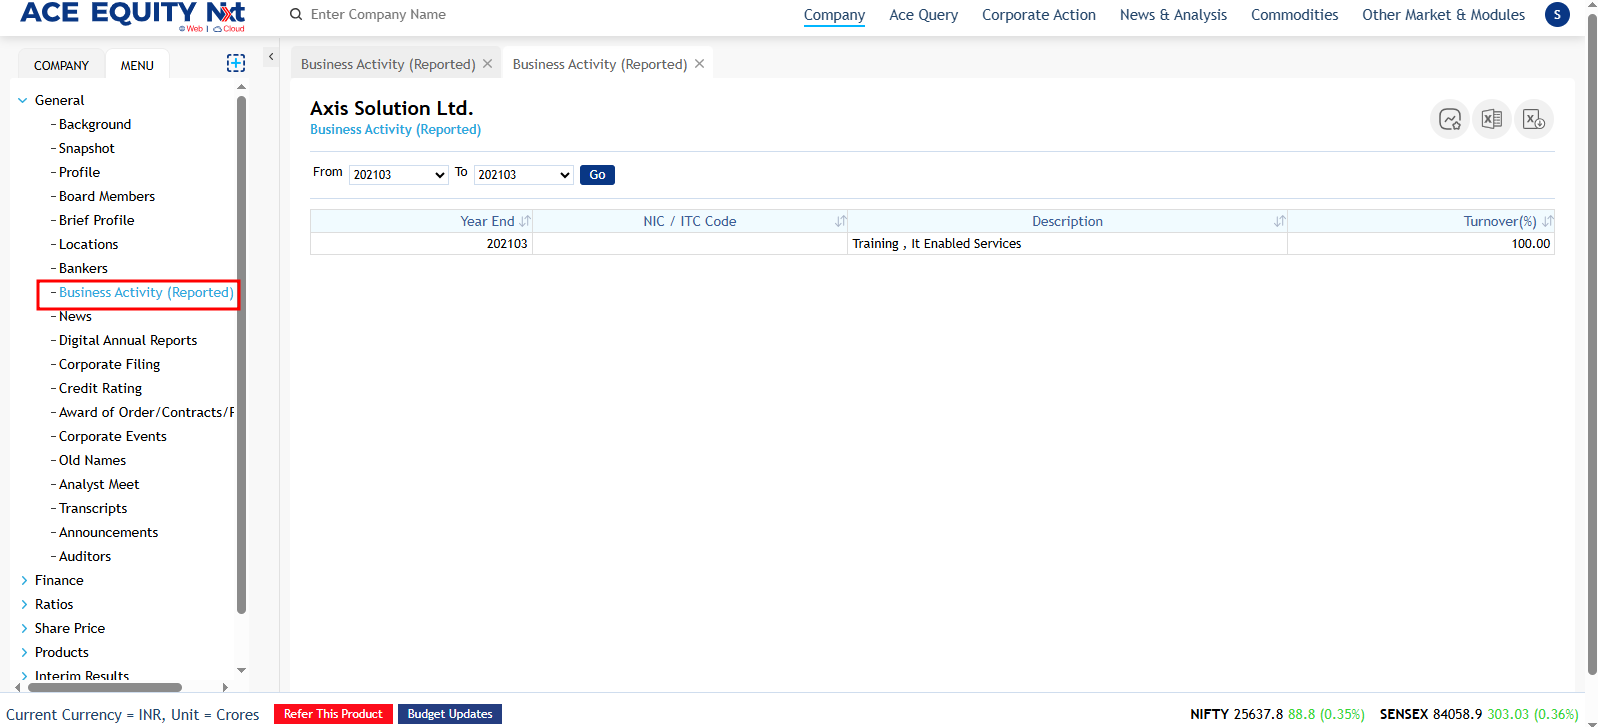Viewport: 1598px width, 727px height.
Task: Open the user profile avatar
Action: click(1557, 15)
